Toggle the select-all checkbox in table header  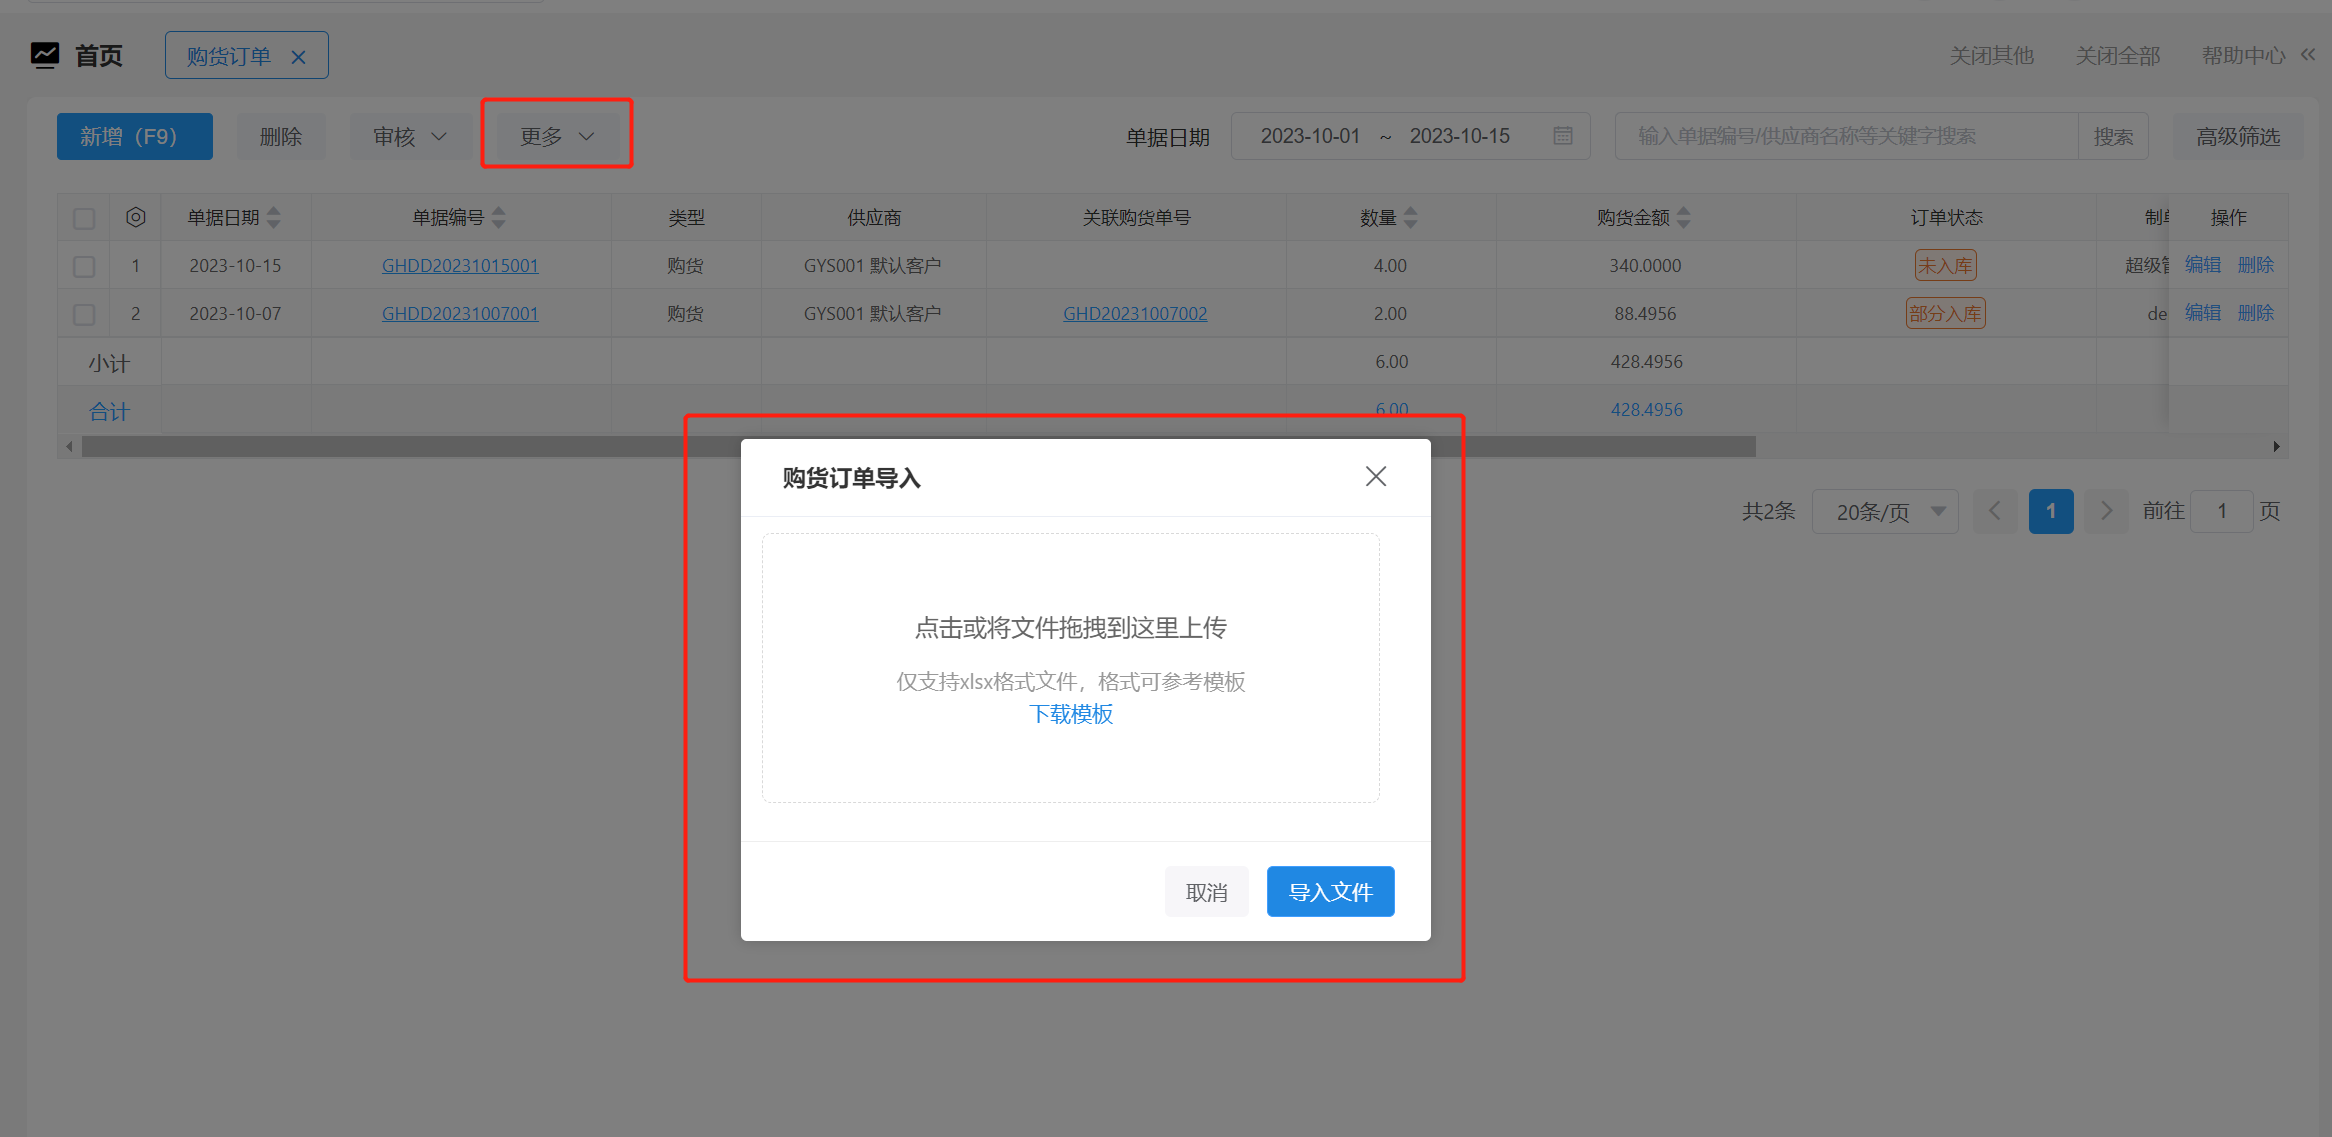(84, 218)
